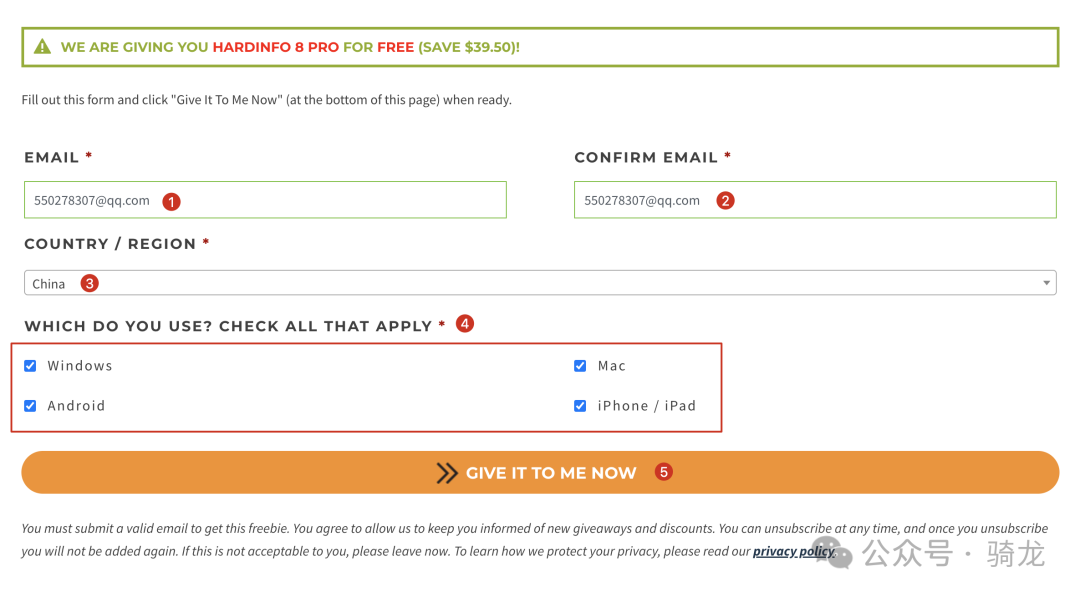
Task: Open the privacy policy link
Action: (x=793, y=551)
